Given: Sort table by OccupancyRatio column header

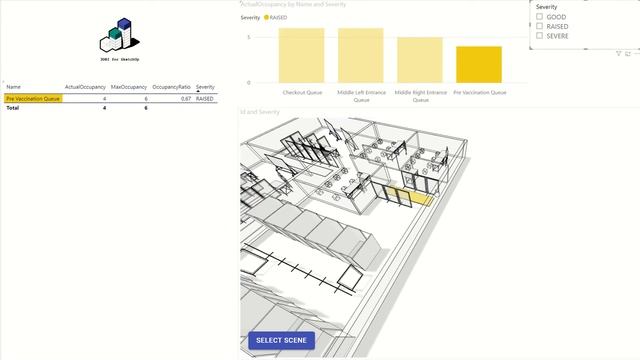Looking at the screenshot, I should [171, 87].
